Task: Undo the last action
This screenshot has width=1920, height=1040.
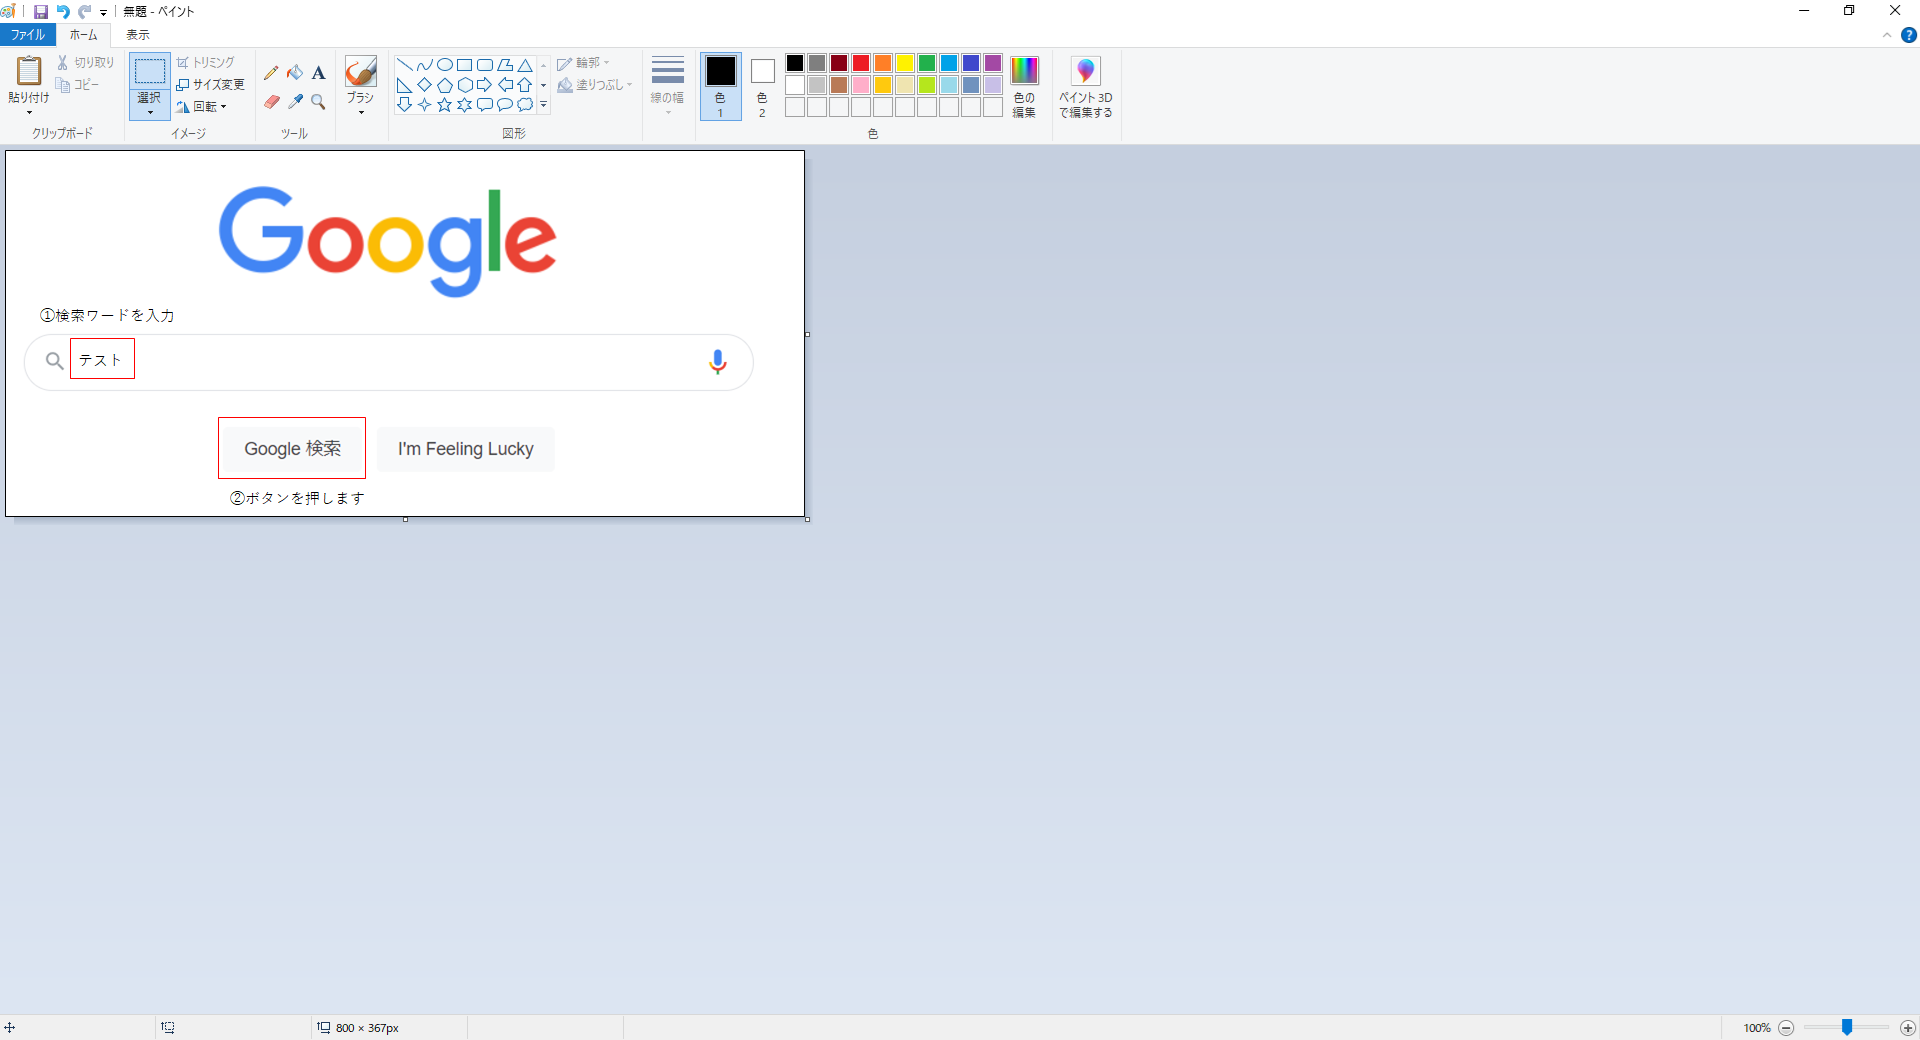Action: 63,12
